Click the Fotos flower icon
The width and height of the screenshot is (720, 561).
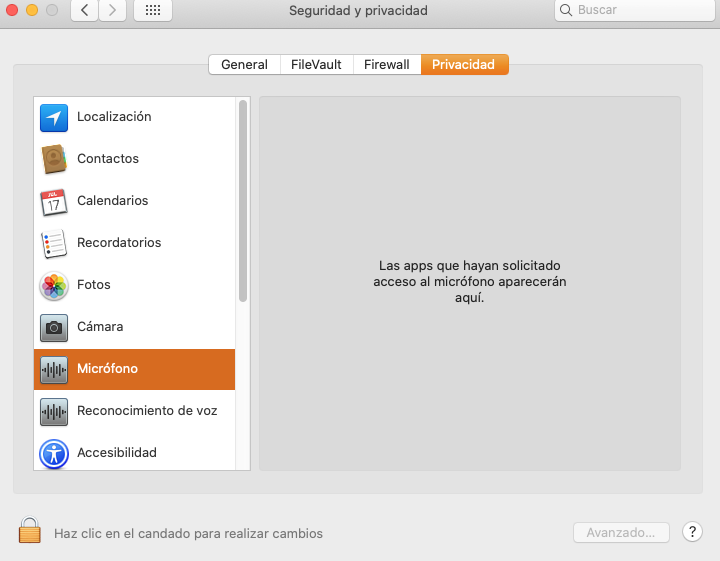click(54, 286)
